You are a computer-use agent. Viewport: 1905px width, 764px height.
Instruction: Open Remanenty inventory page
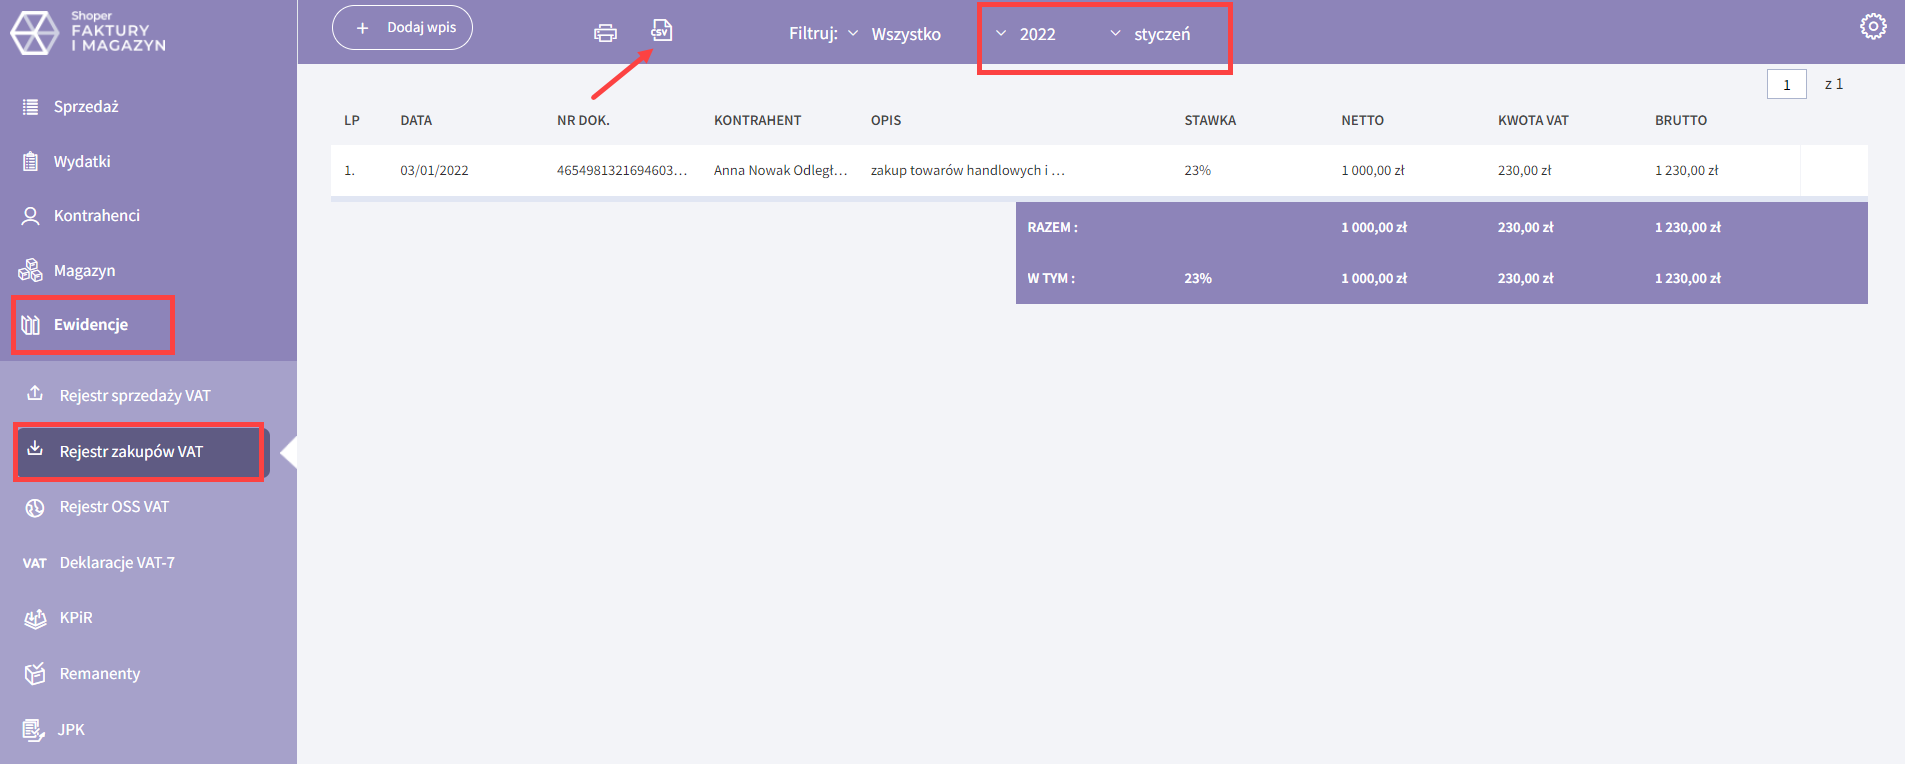click(x=99, y=674)
